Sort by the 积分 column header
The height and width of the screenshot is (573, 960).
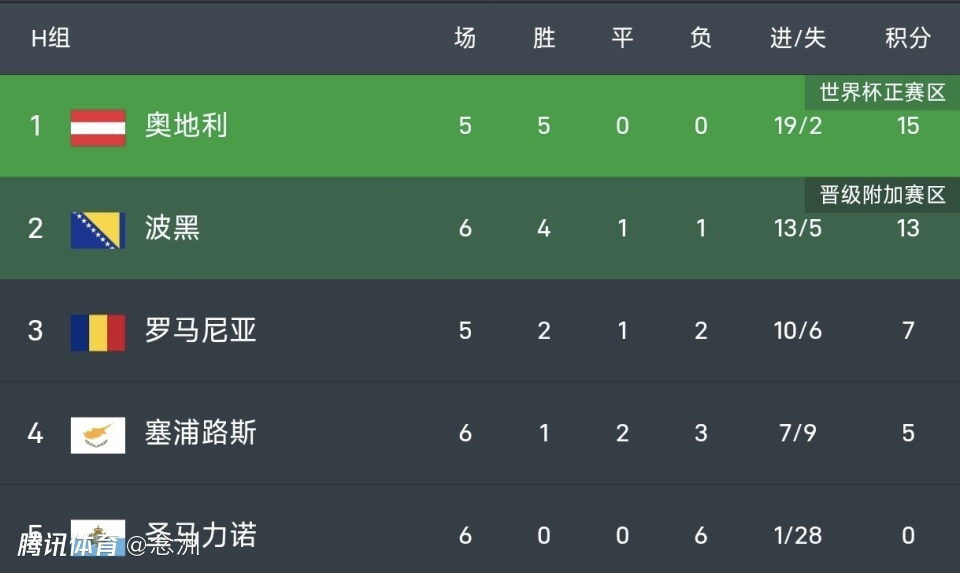907,39
